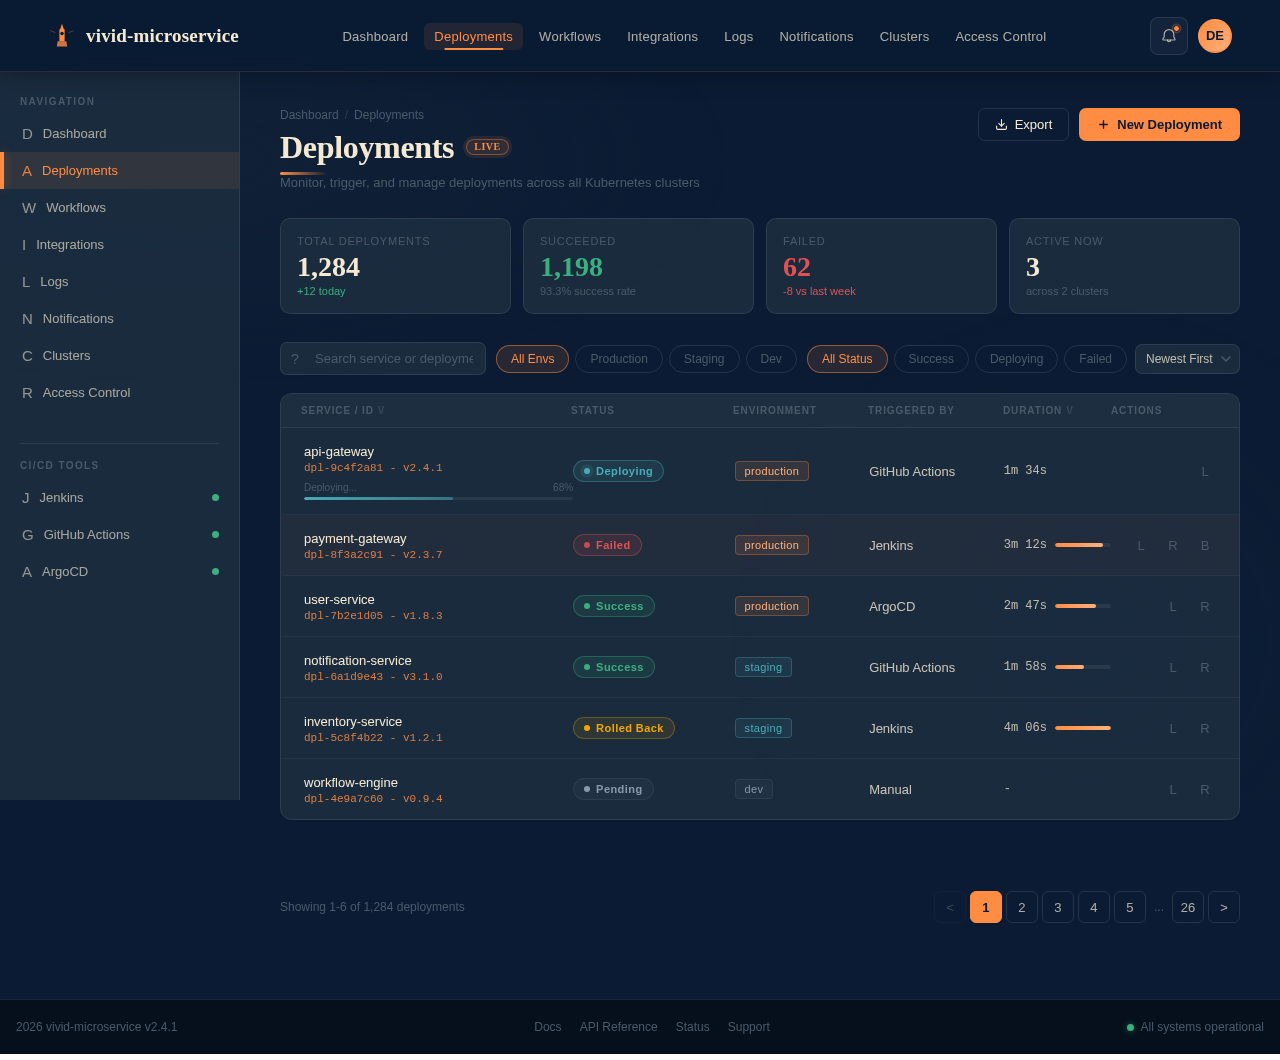Click the DE user avatar
The width and height of the screenshot is (1280, 1060).
pos(1214,35)
